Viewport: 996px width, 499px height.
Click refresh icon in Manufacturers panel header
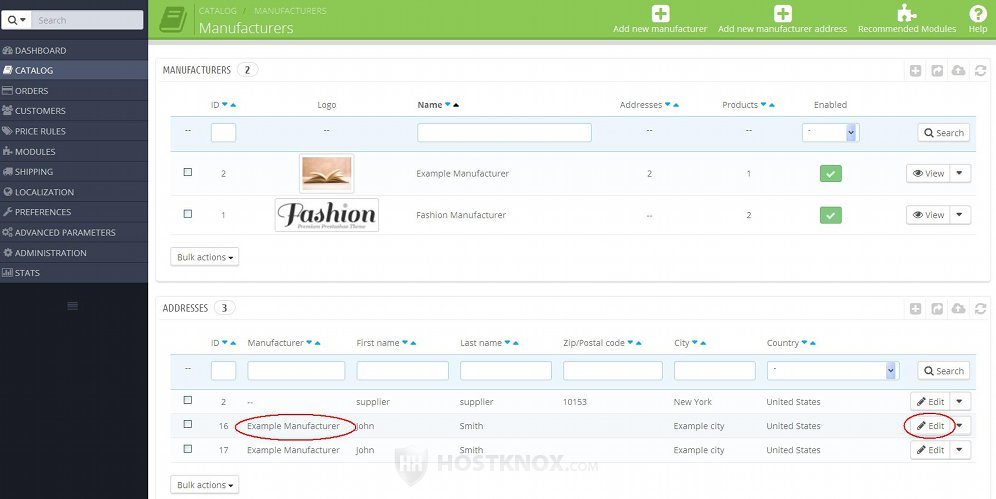(979, 70)
